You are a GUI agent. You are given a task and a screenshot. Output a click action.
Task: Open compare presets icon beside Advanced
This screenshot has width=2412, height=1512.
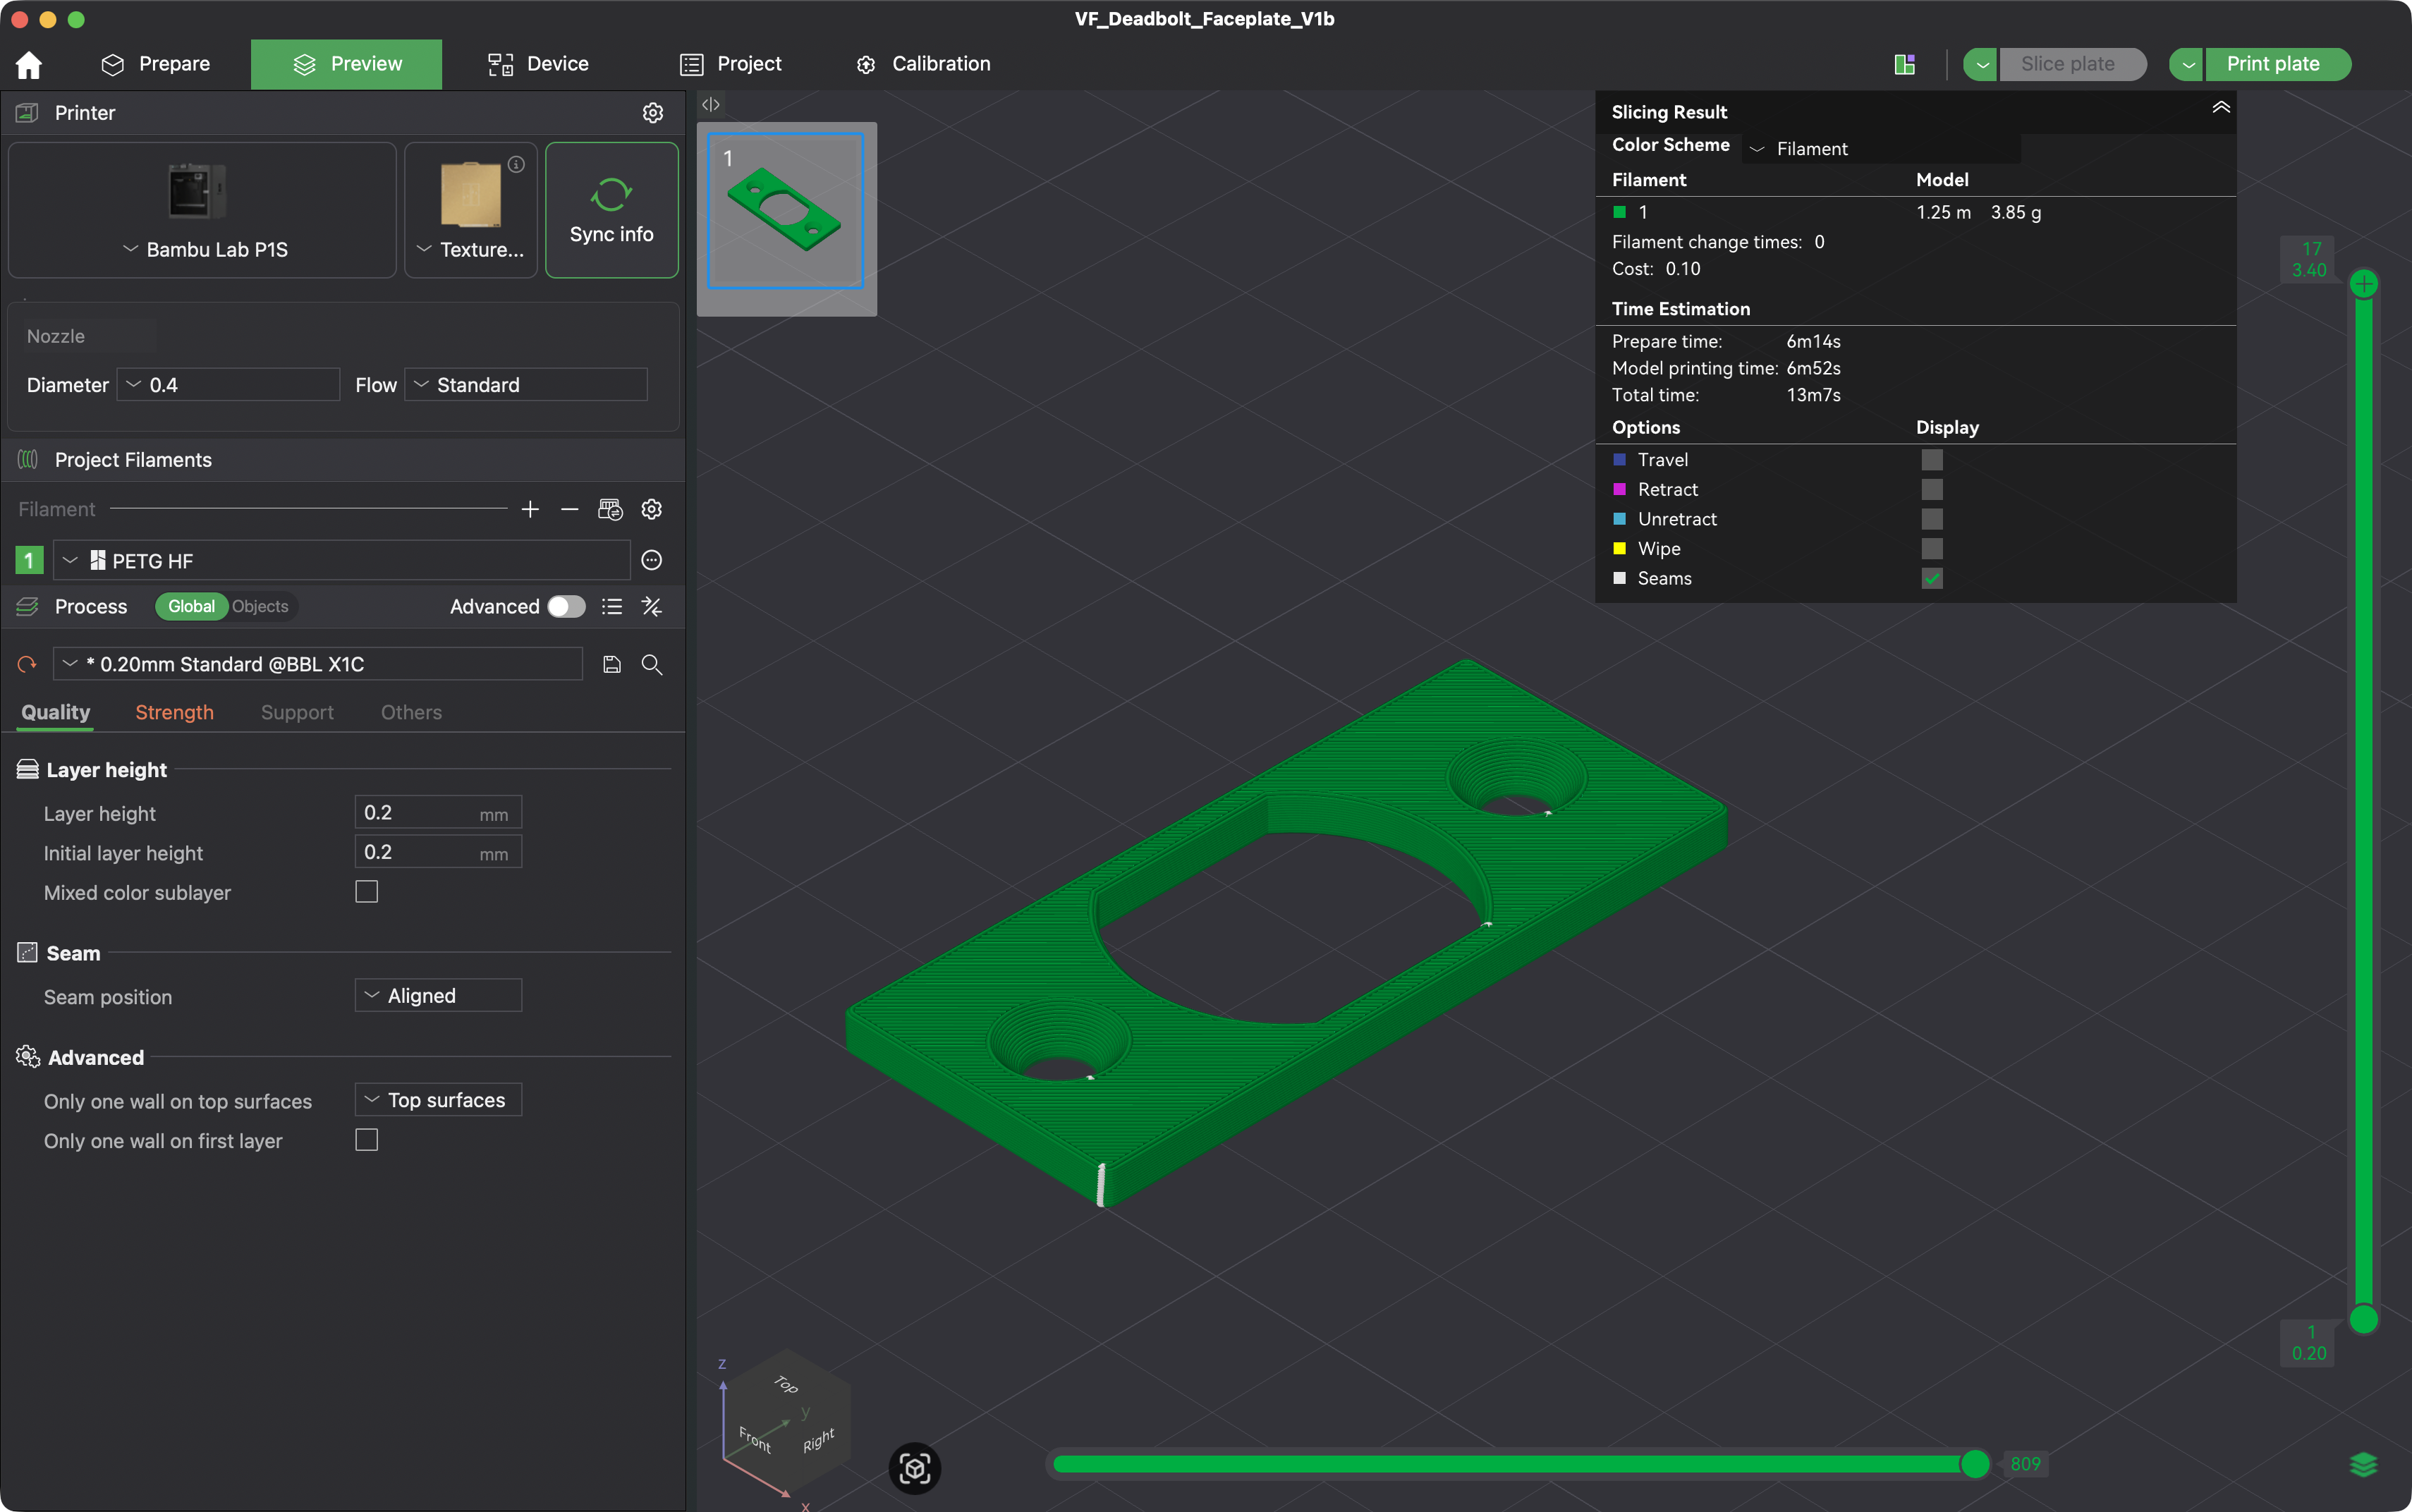(652, 607)
